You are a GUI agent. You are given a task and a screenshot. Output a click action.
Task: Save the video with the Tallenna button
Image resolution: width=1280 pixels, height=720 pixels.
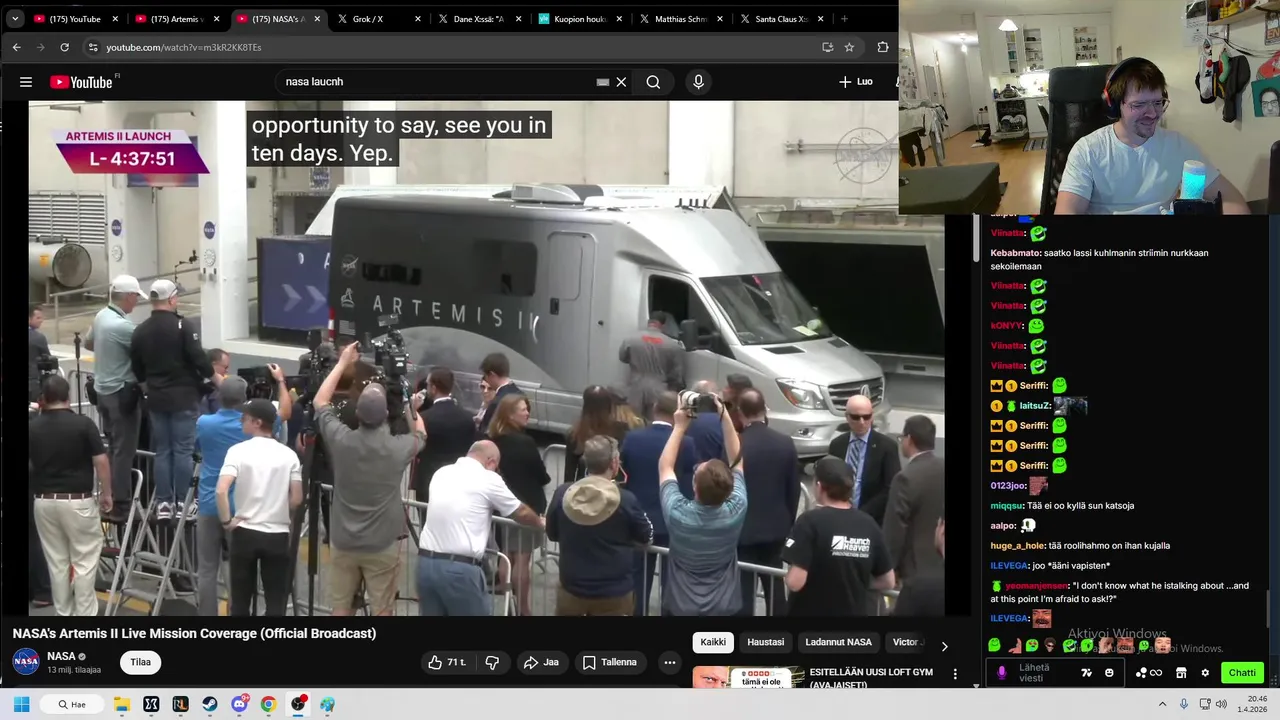coord(609,662)
